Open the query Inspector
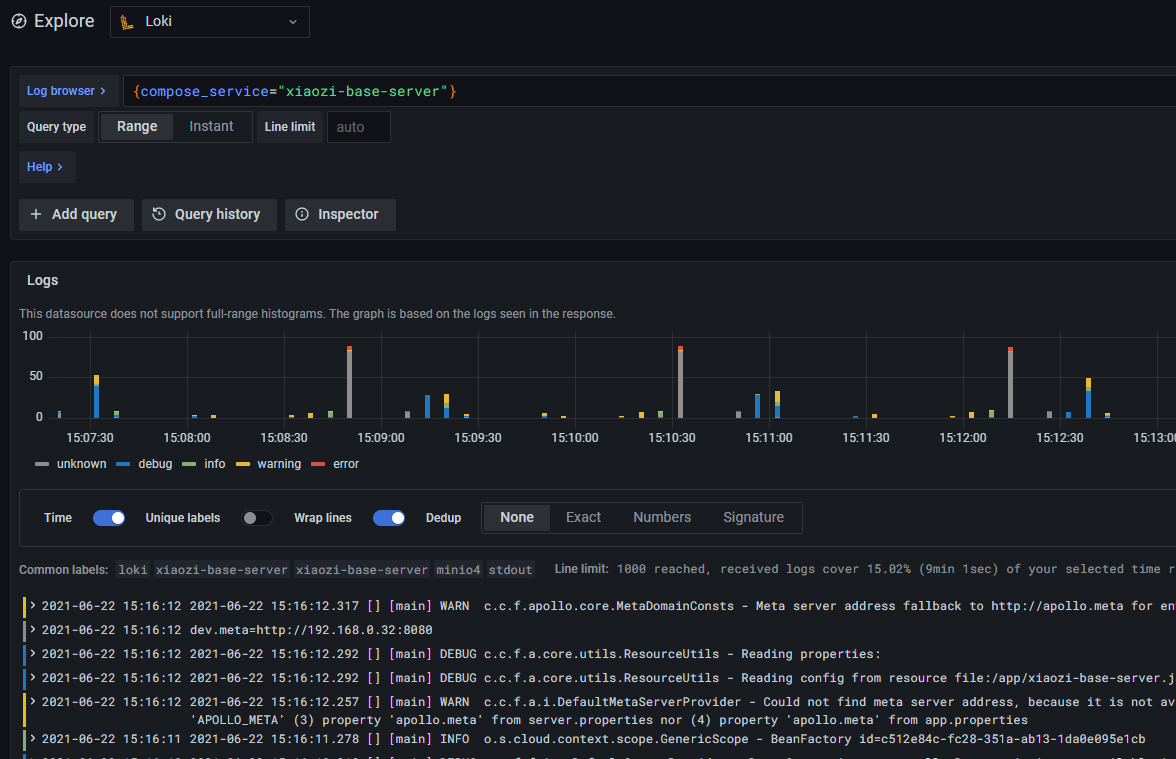This screenshot has width=1176, height=759. point(340,214)
